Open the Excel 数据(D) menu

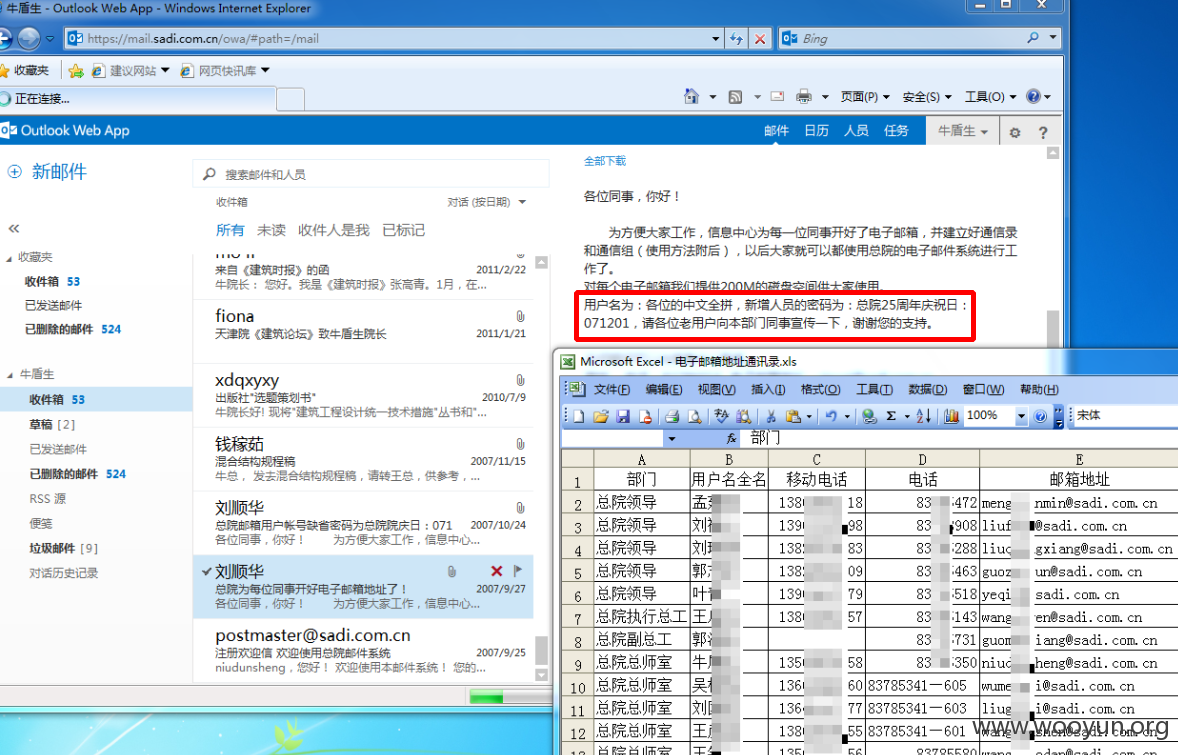tap(928, 389)
